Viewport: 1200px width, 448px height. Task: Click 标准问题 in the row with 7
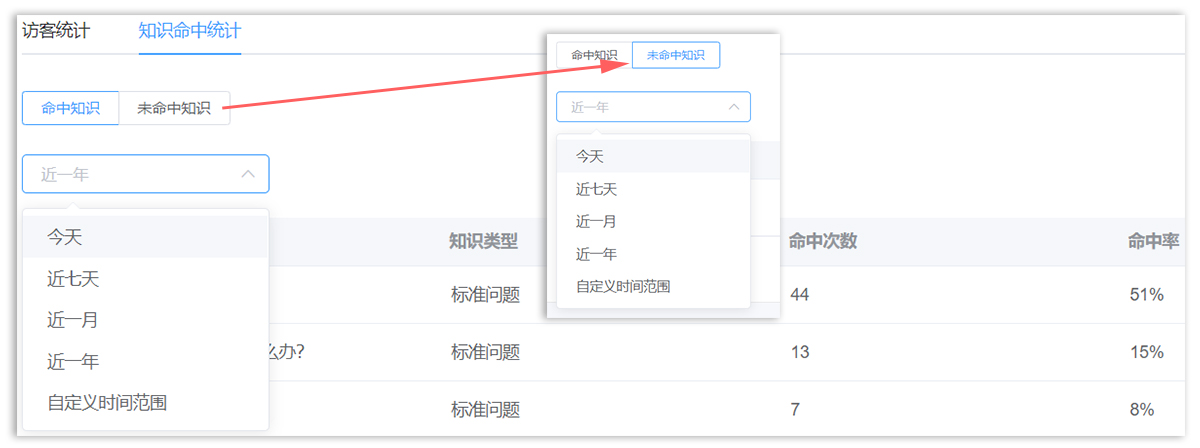tap(485, 410)
